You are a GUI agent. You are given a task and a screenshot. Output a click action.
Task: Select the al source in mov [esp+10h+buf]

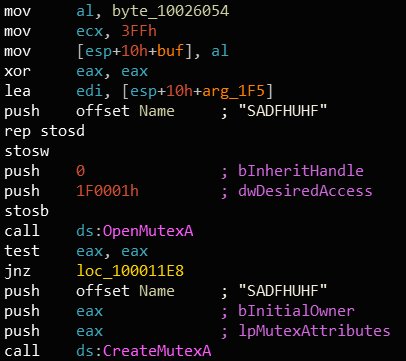point(220,51)
